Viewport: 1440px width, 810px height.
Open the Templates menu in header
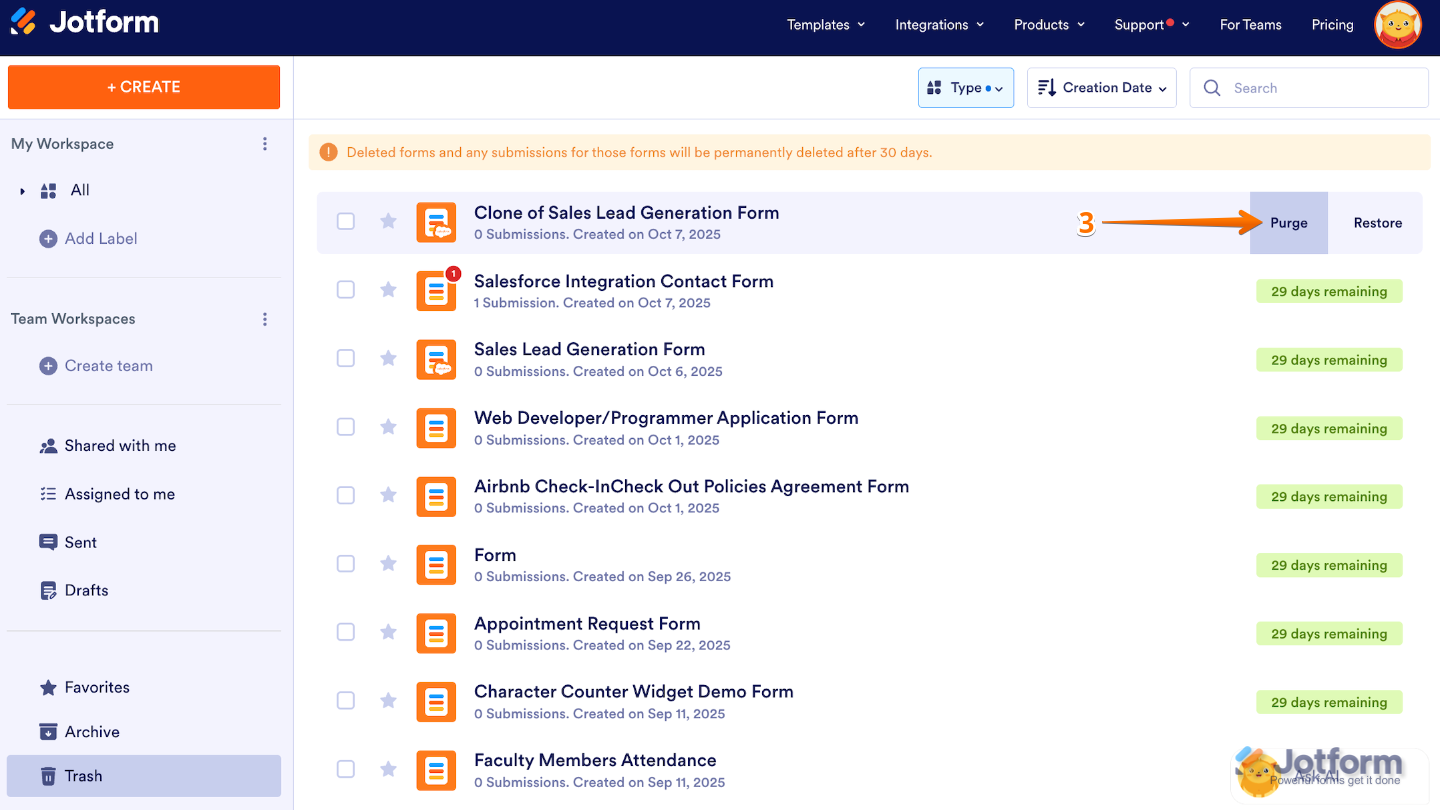(826, 25)
